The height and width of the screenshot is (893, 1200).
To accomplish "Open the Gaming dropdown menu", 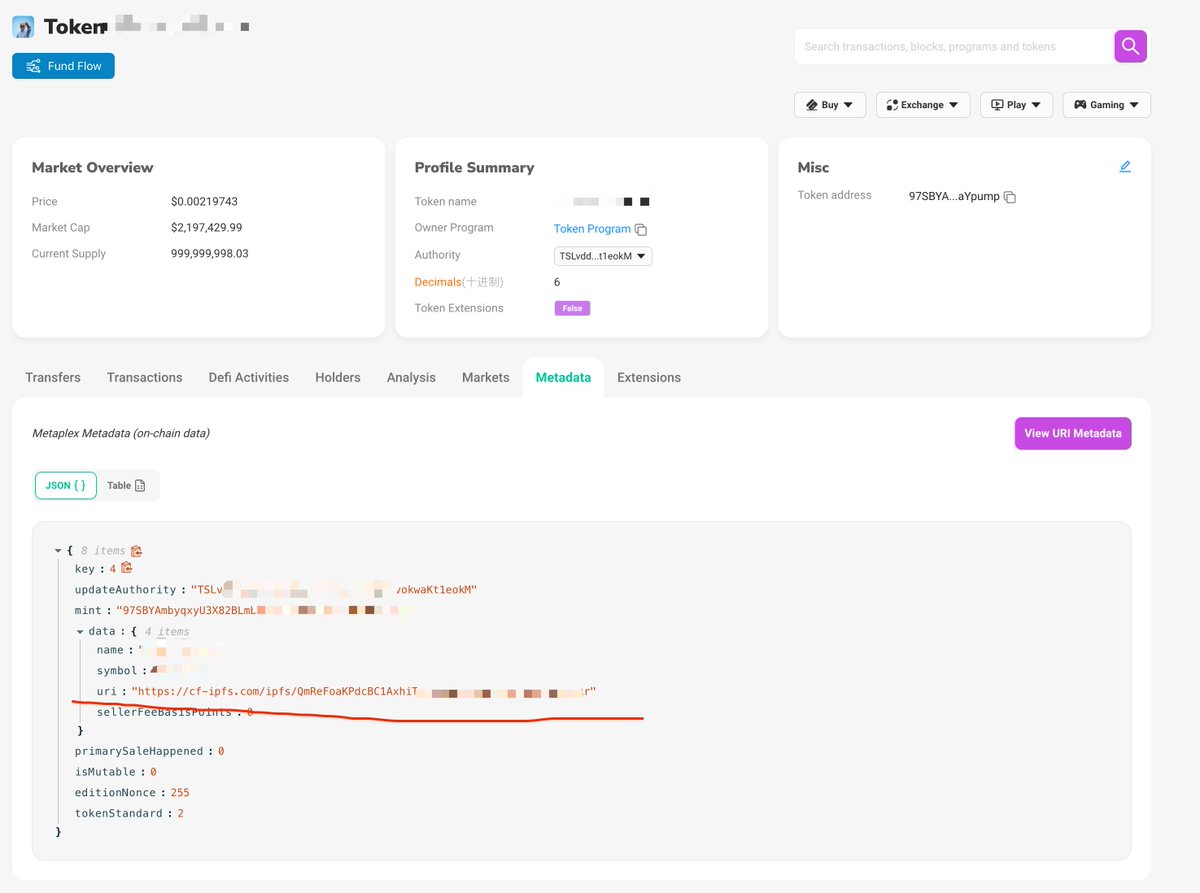I will coord(1106,105).
